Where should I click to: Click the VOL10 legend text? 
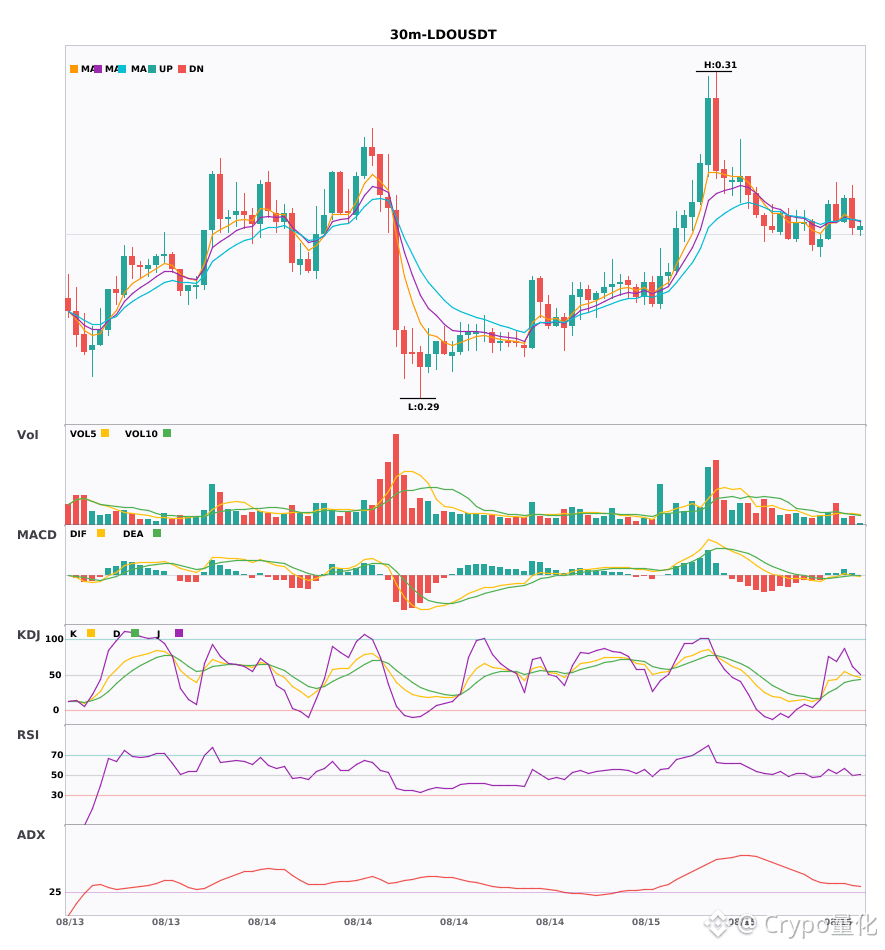pos(141,434)
